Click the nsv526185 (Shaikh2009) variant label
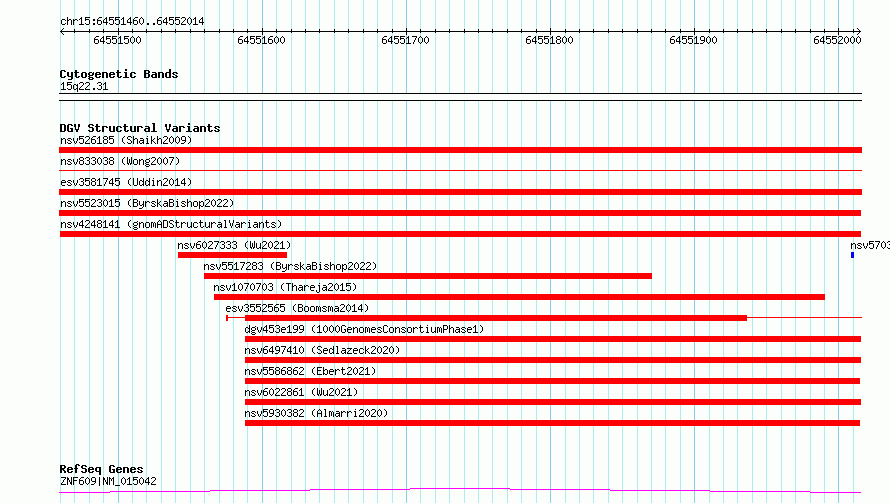The image size is (890, 503). pos(126,140)
